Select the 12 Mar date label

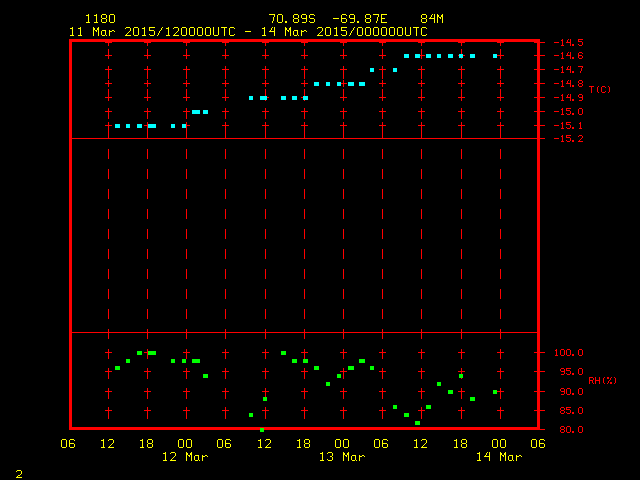(x=185, y=457)
